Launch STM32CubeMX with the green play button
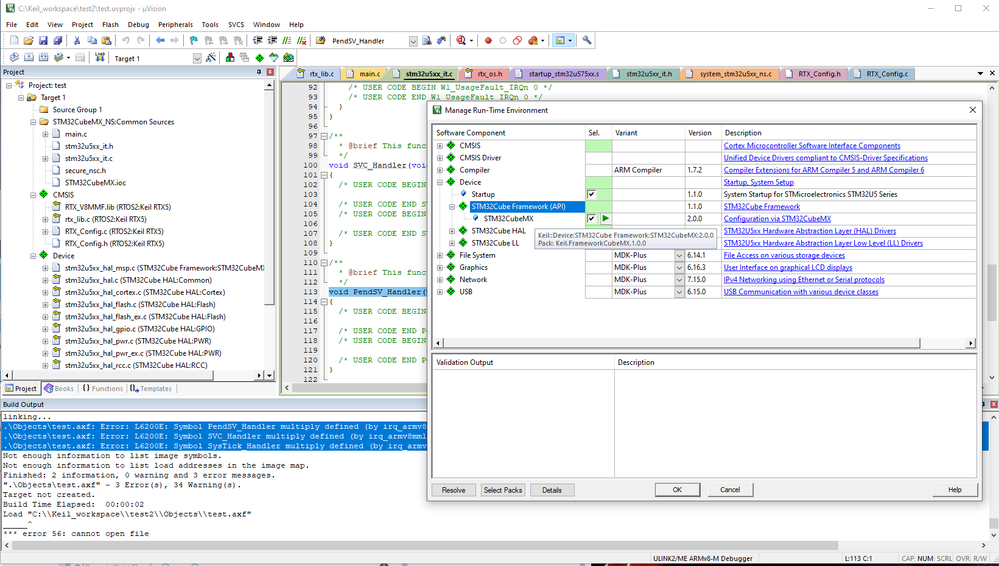 pyautogui.click(x=605, y=219)
